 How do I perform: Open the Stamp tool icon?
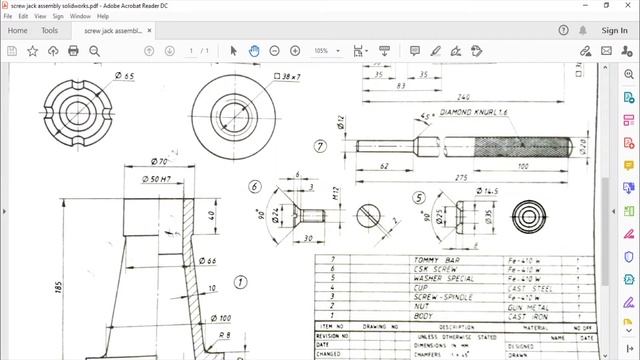click(476, 51)
